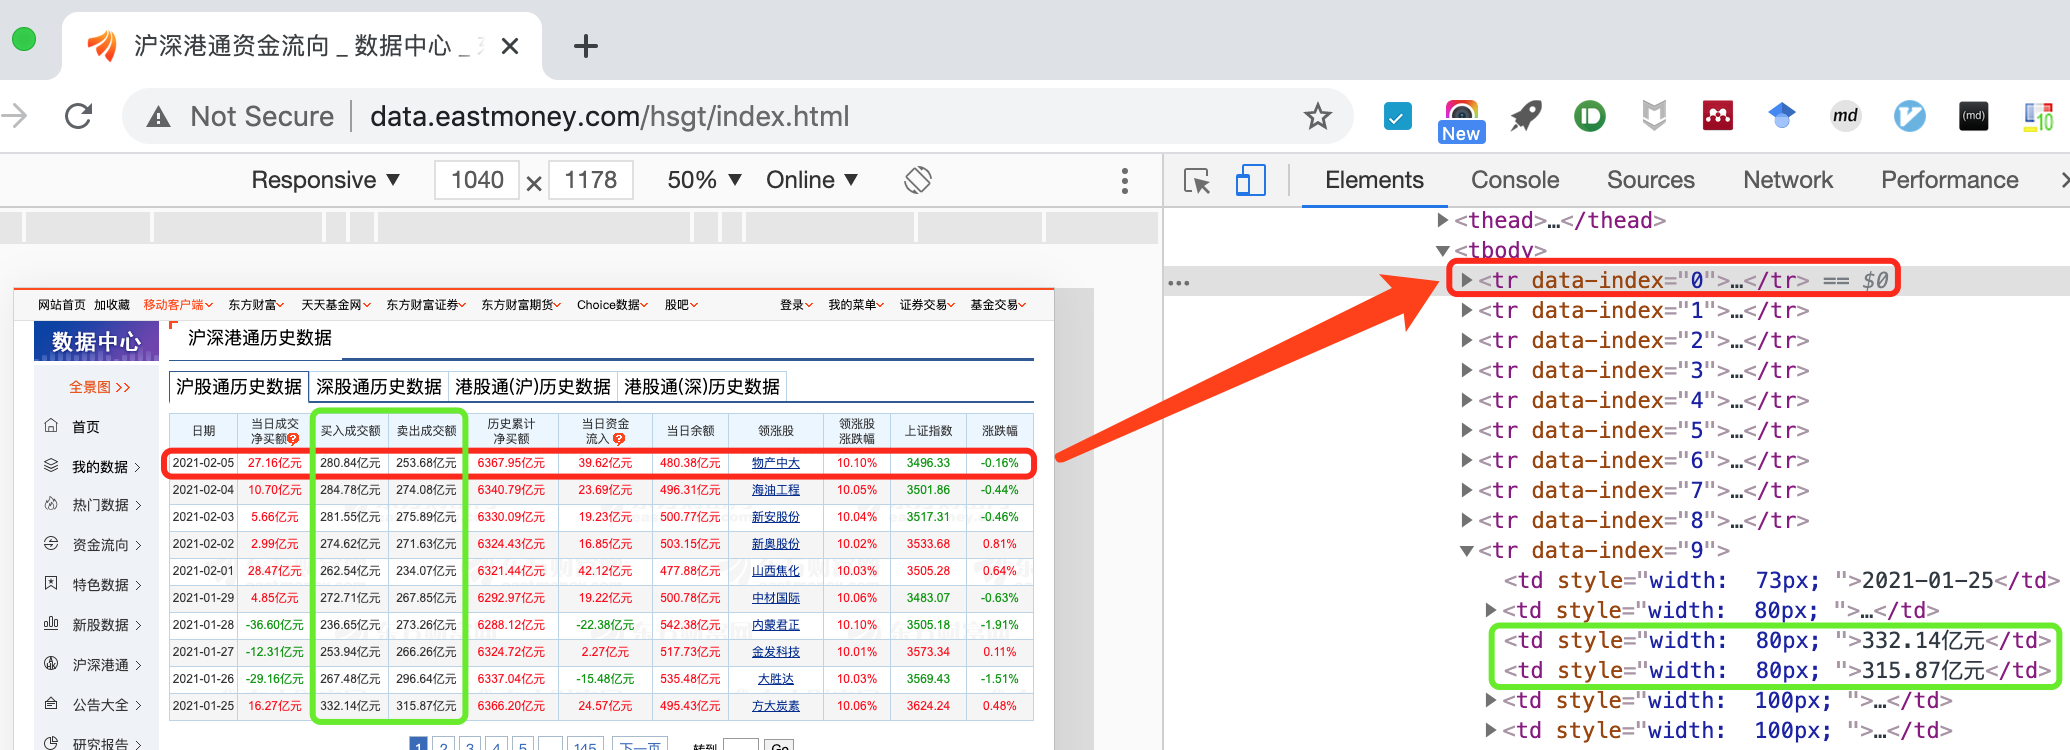This screenshot has height=750, width=2070.
Task: Expand the tr data-index="1" node
Action: (1466, 311)
